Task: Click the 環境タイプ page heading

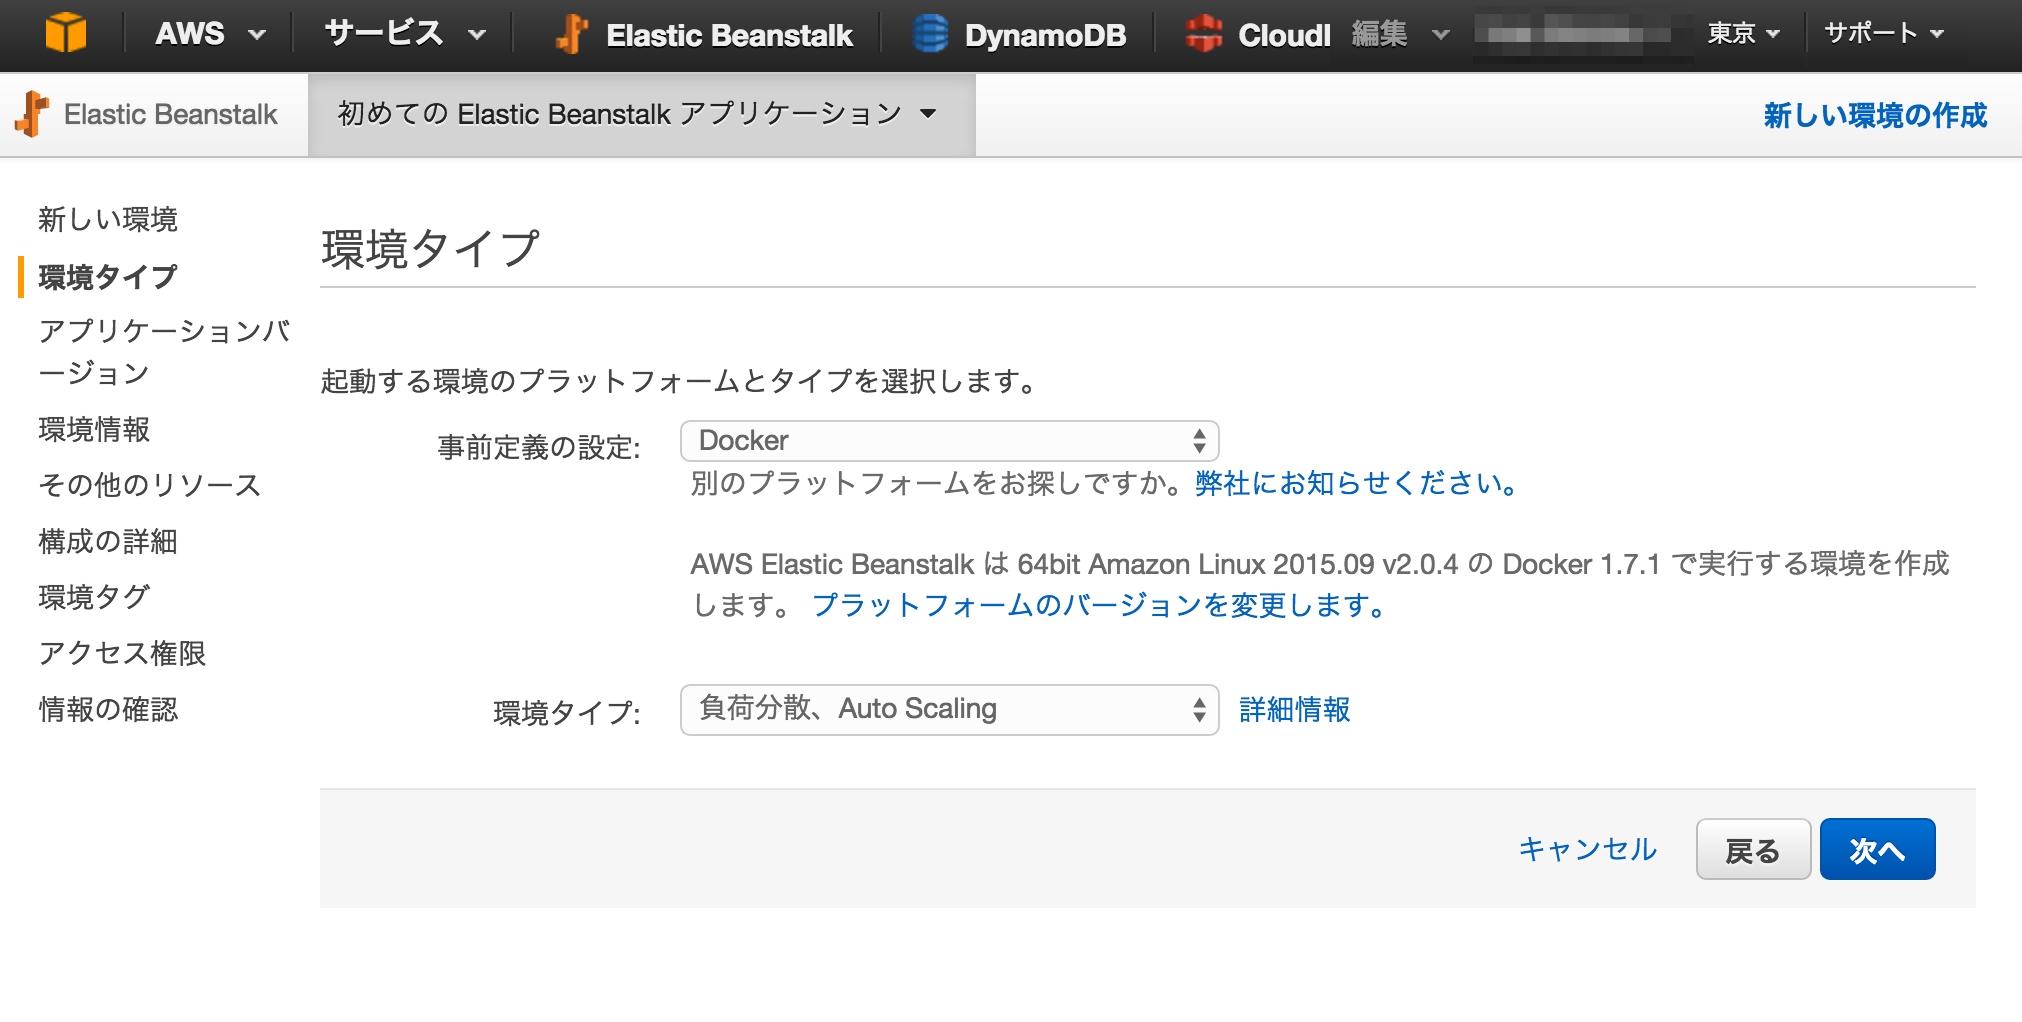Action: point(430,248)
